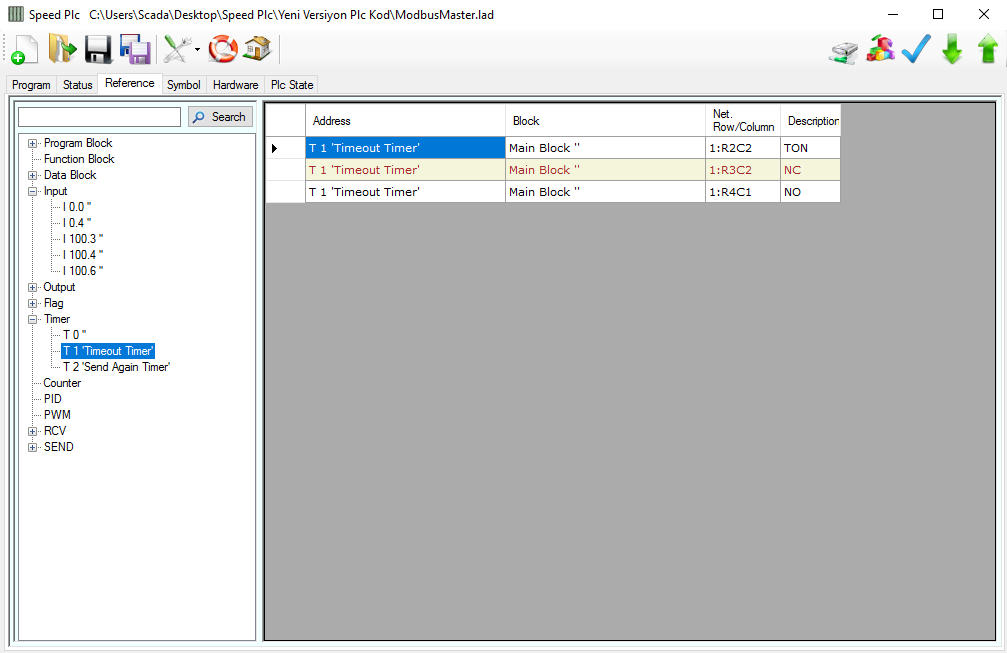Open the lifebuoy help icon
1007x653 pixels.
click(x=223, y=49)
